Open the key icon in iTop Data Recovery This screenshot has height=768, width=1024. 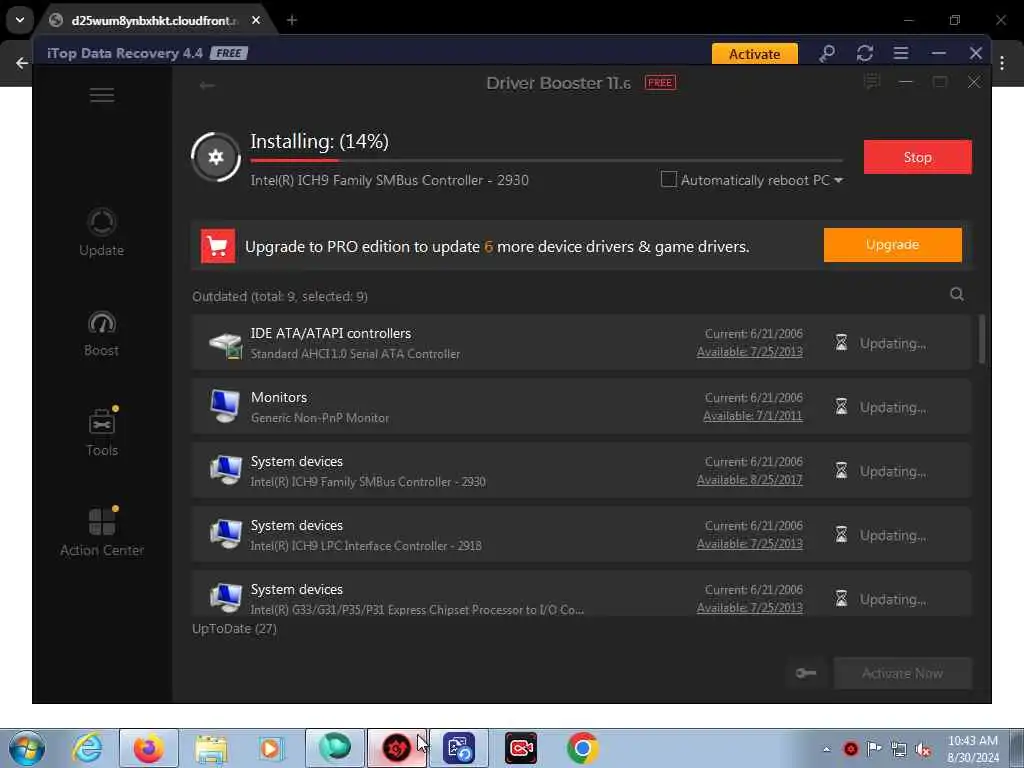point(827,53)
